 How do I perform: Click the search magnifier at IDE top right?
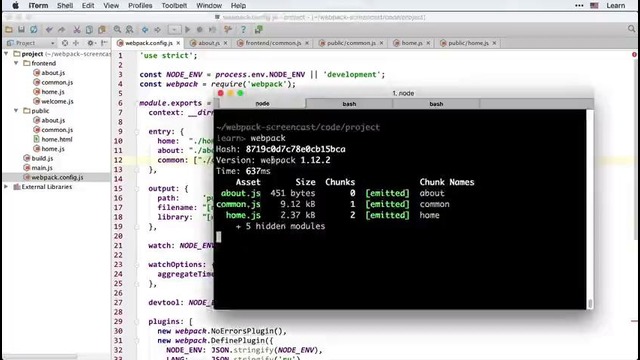coord(631,29)
